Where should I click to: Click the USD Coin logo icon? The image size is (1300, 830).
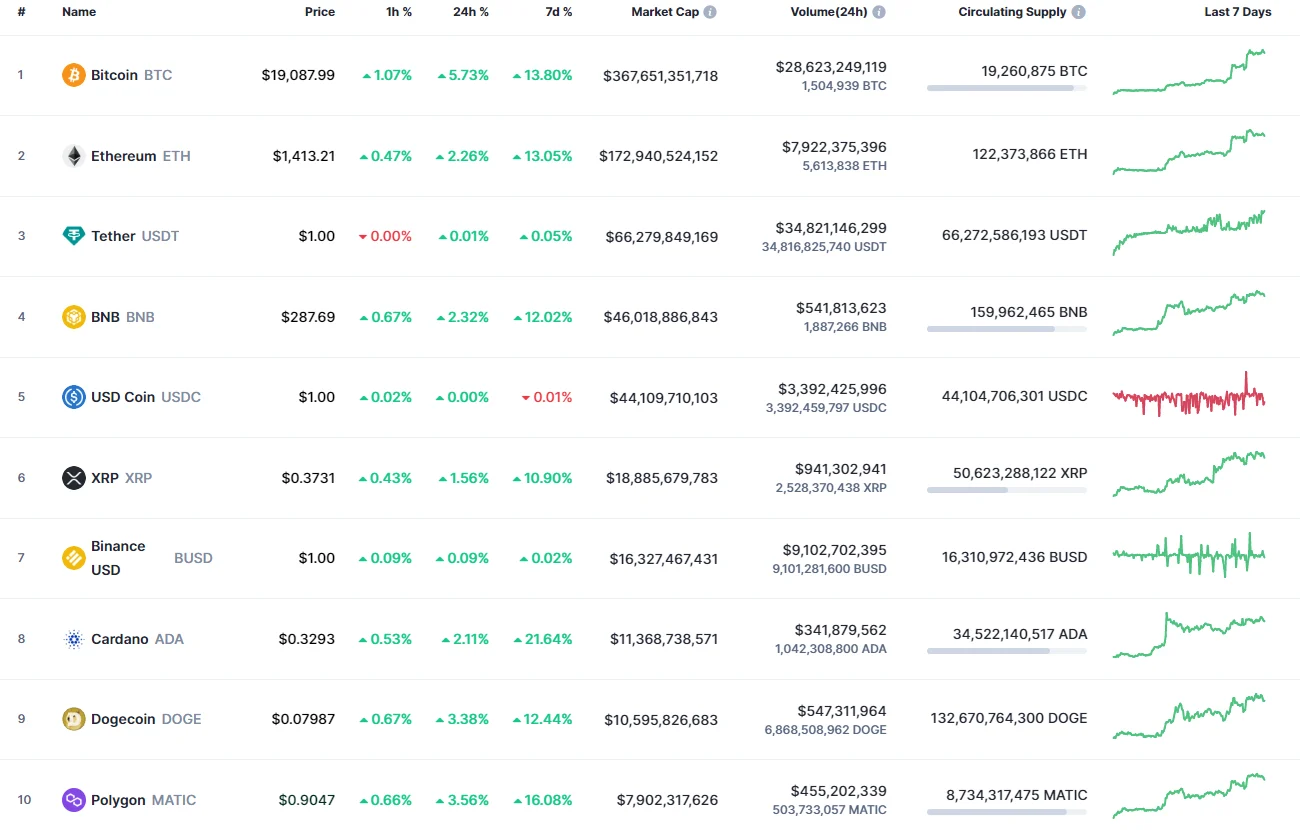coord(73,396)
